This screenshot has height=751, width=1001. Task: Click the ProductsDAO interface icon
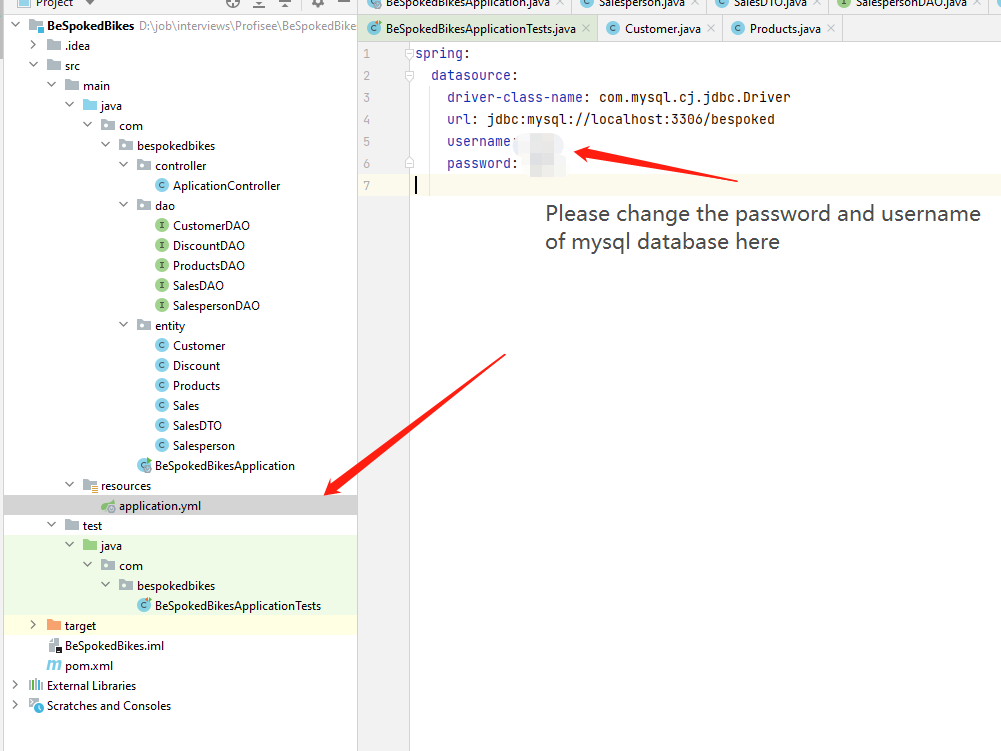[x=162, y=266]
